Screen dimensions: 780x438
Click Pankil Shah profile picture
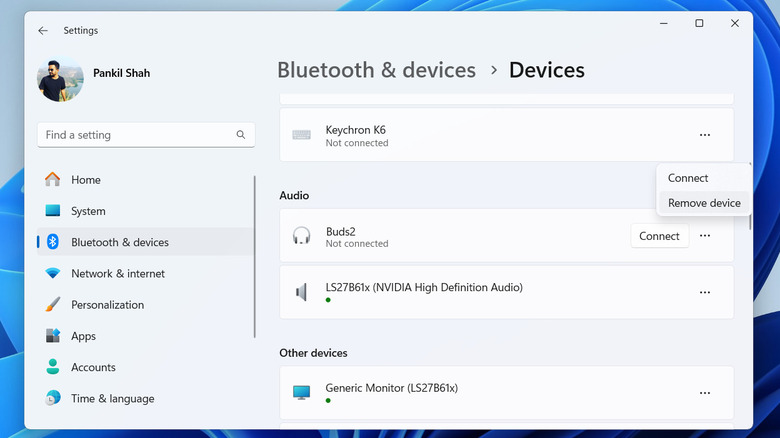(62, 80)
